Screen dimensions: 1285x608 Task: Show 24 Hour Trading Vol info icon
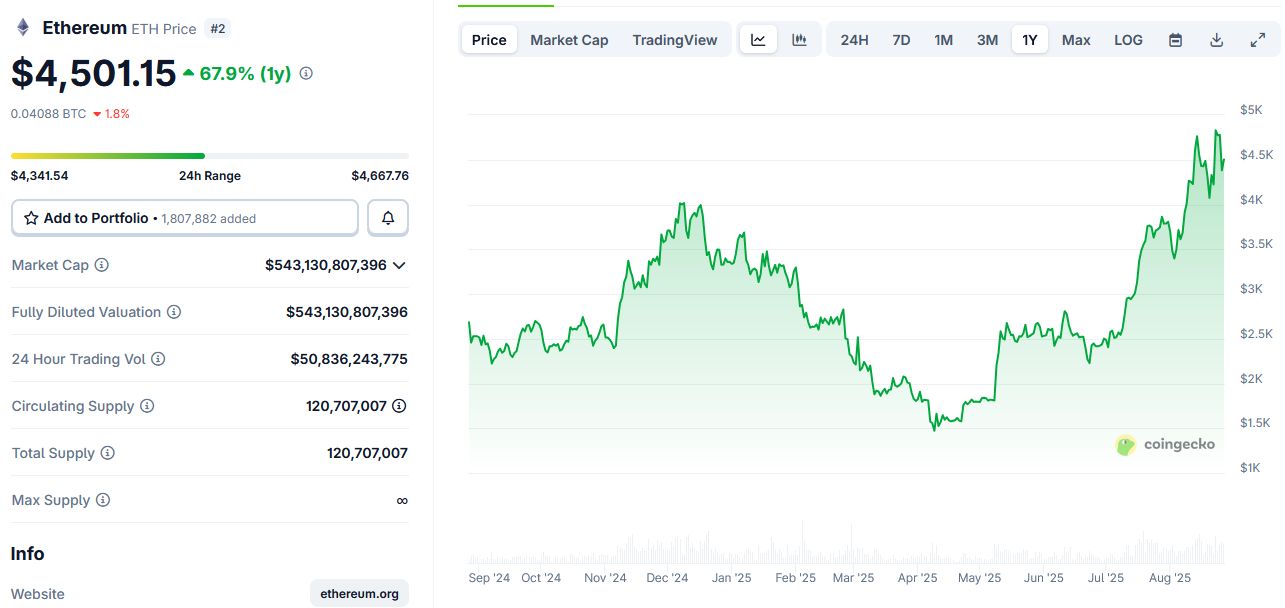point(158,359)
